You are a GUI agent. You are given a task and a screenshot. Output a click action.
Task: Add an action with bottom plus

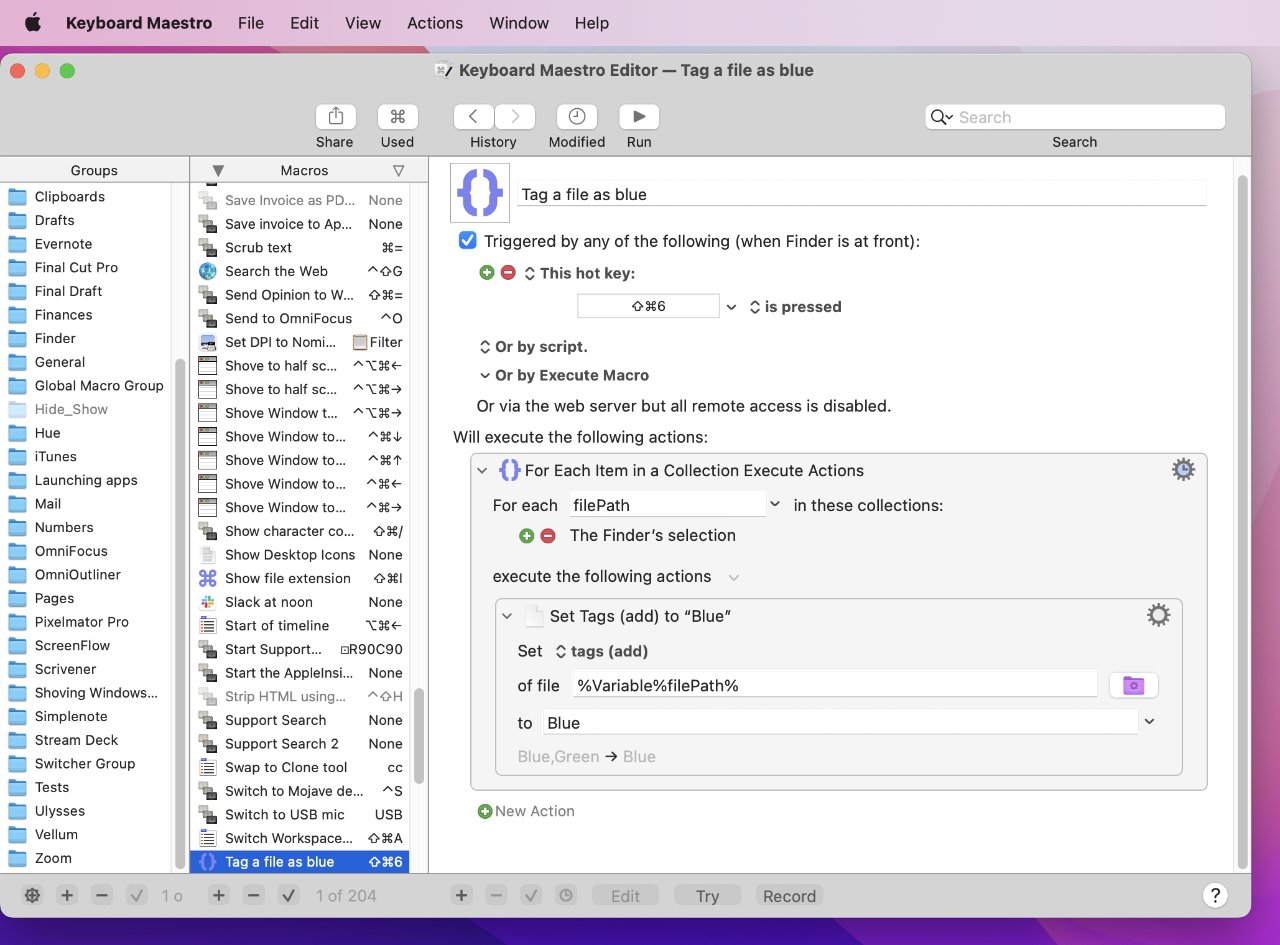(x=461, y=896)
